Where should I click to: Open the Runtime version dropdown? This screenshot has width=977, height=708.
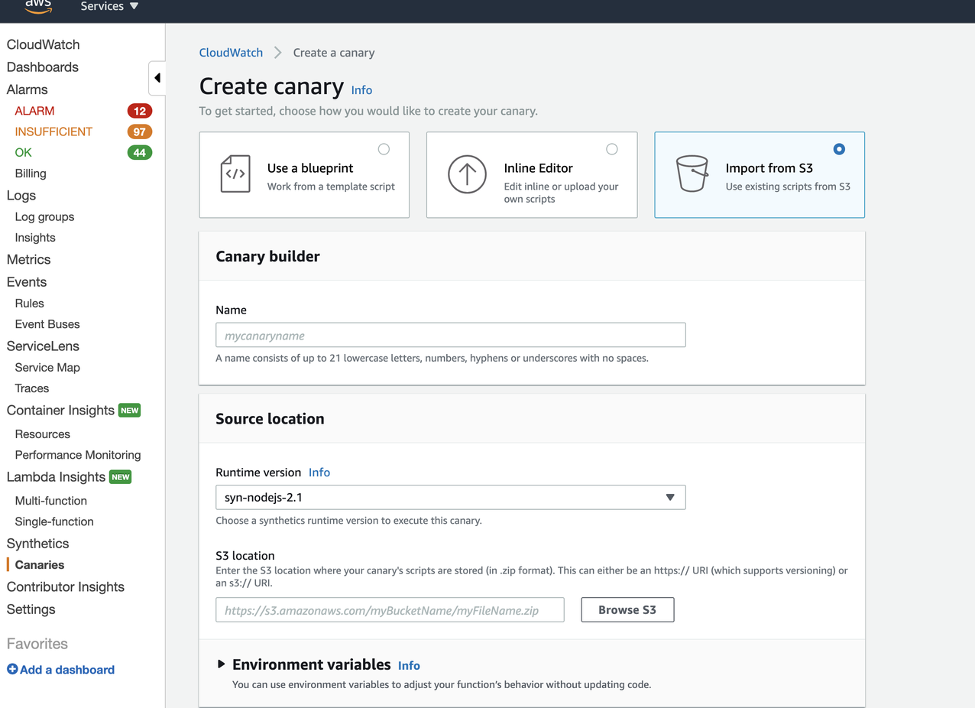450,496
